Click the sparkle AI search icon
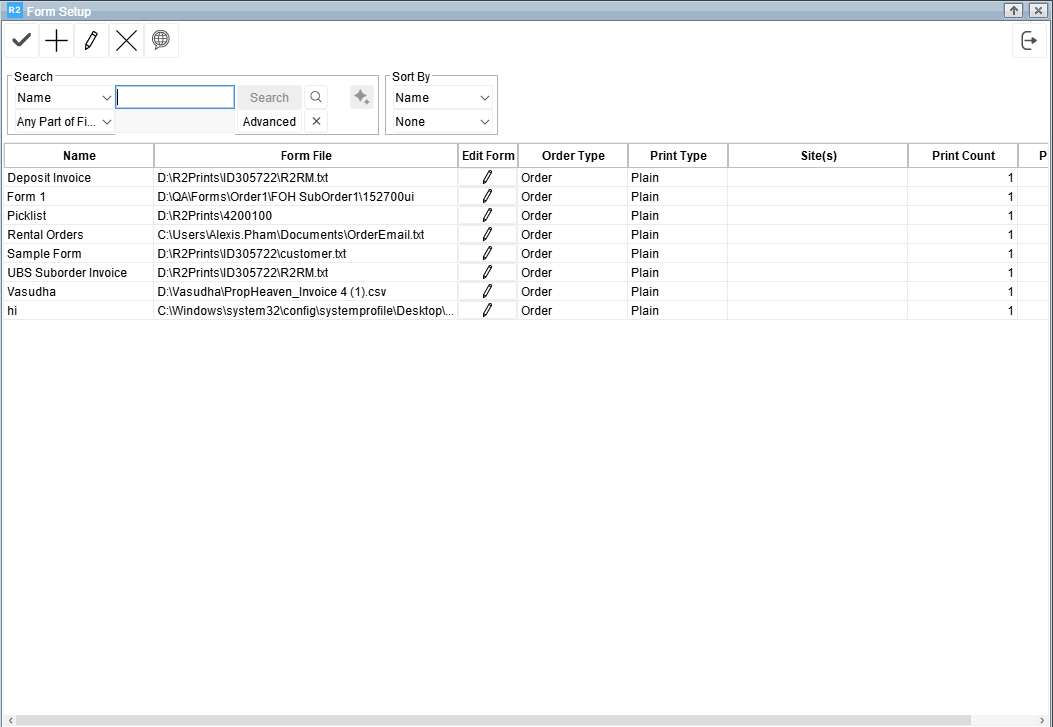The height and width of the screenshot is (727, 1053). tap(361, 97)
